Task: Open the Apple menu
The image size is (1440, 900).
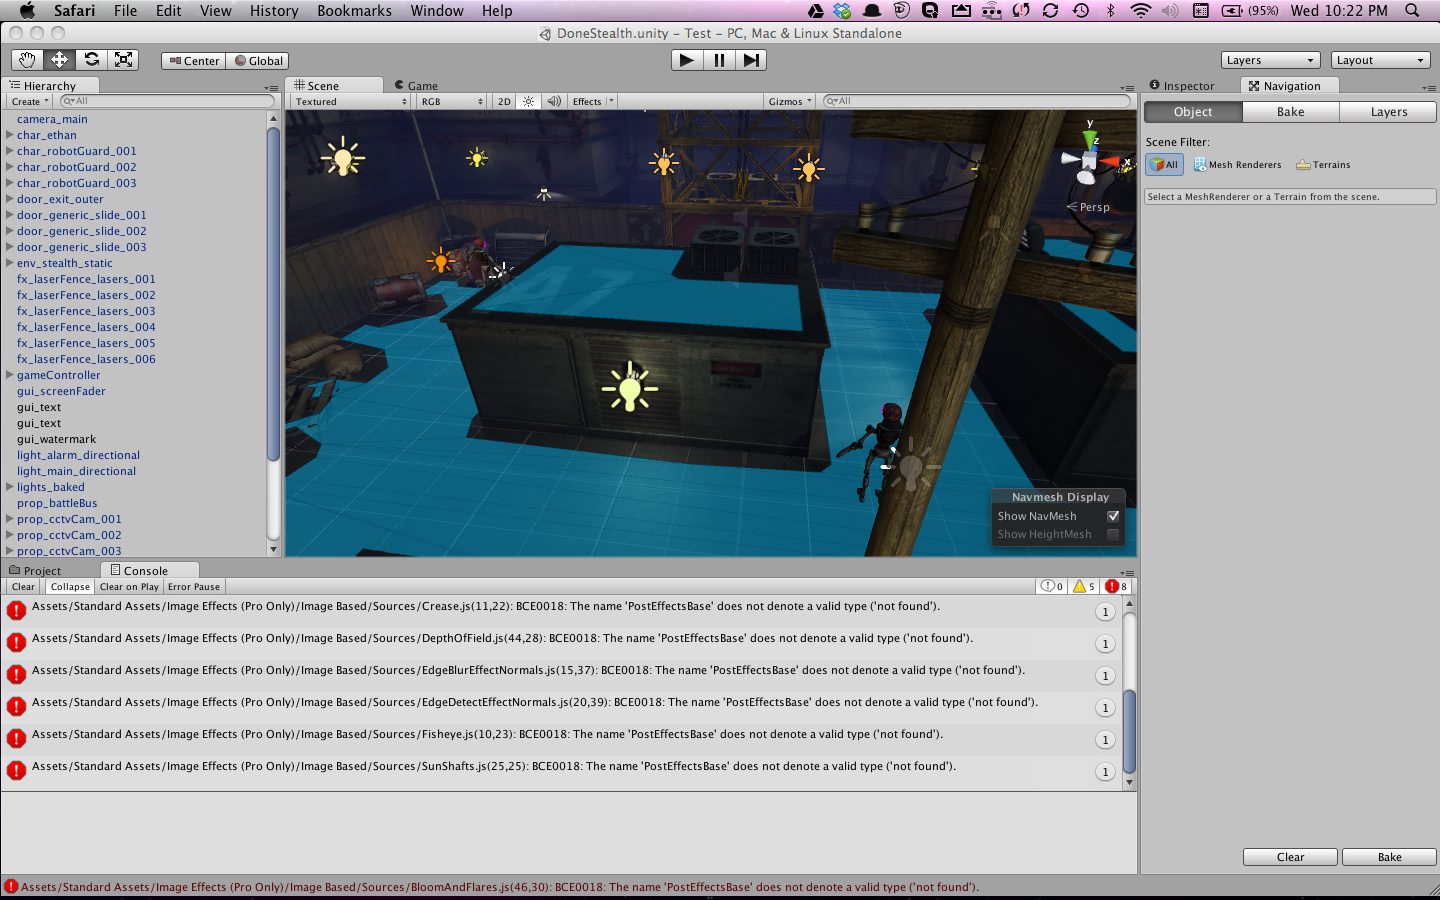Action: [27, 10]
